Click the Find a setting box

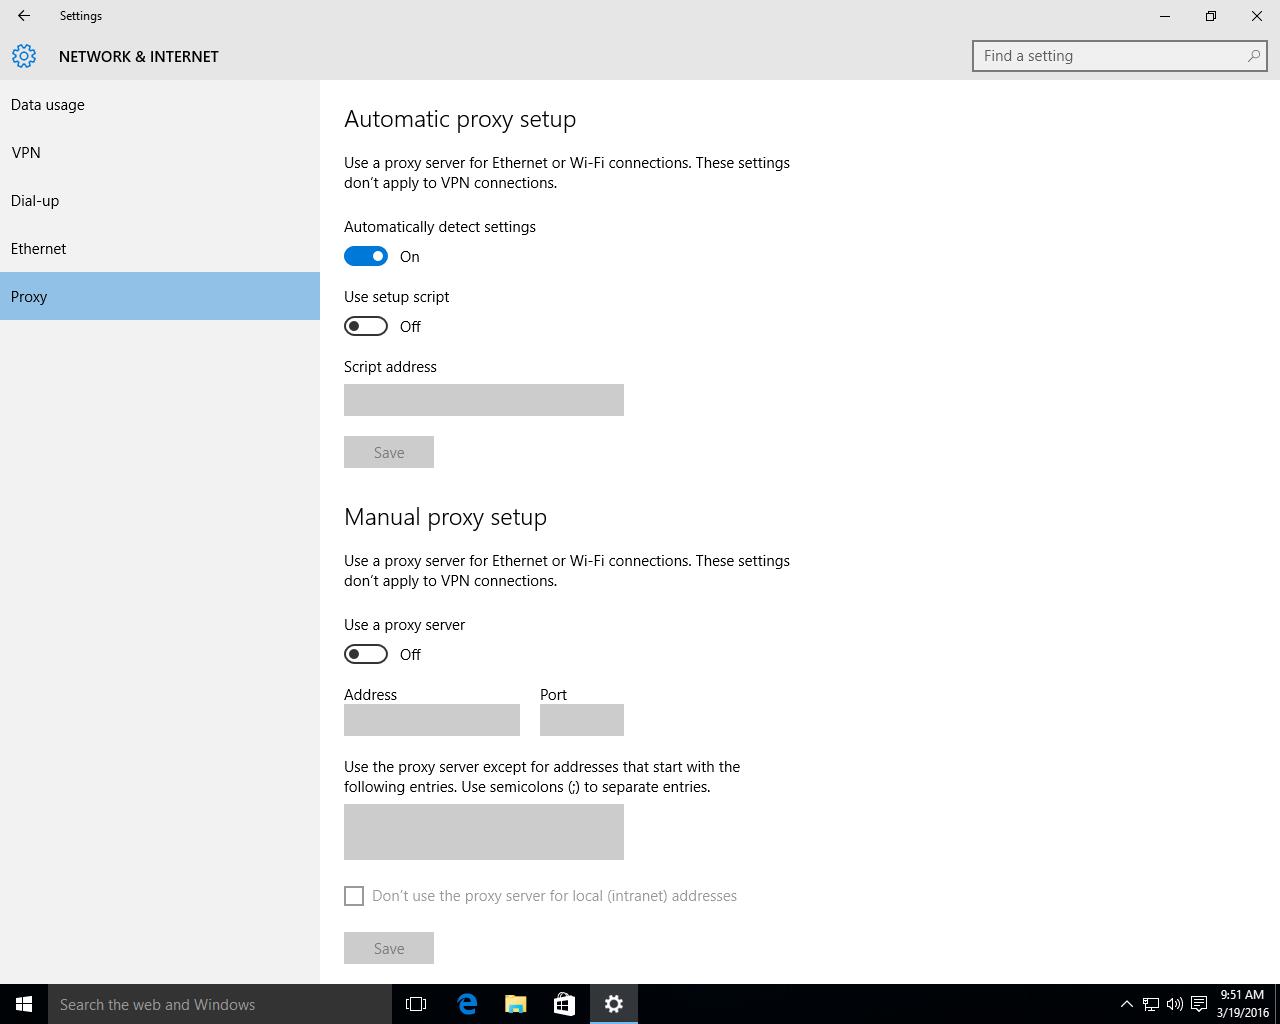tap(1120, 56)
